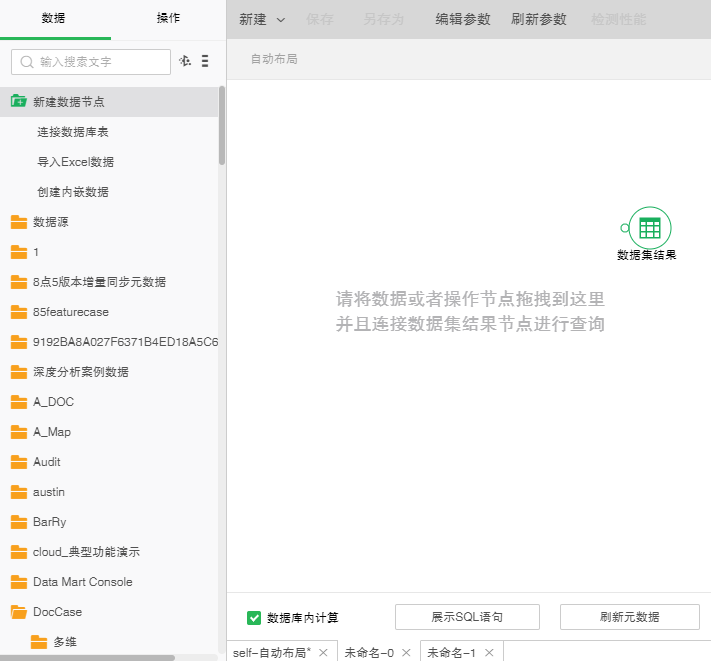Click the austin folder icon
This screenshot has width=711, height=661.
coord(19,491)
